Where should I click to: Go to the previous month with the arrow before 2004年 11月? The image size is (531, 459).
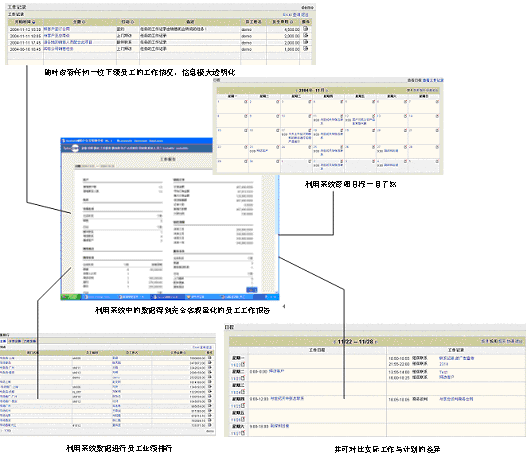point(297,90)
